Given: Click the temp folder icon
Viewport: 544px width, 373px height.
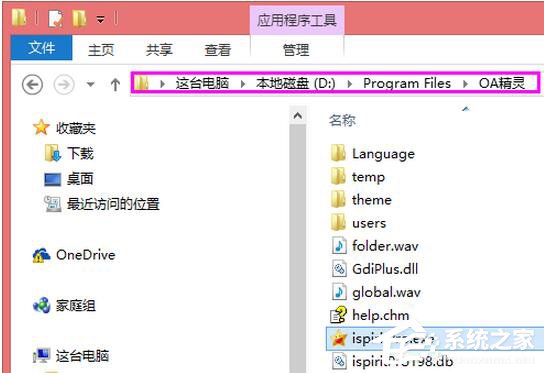Looking at the screenshot, I should [338, 176].
